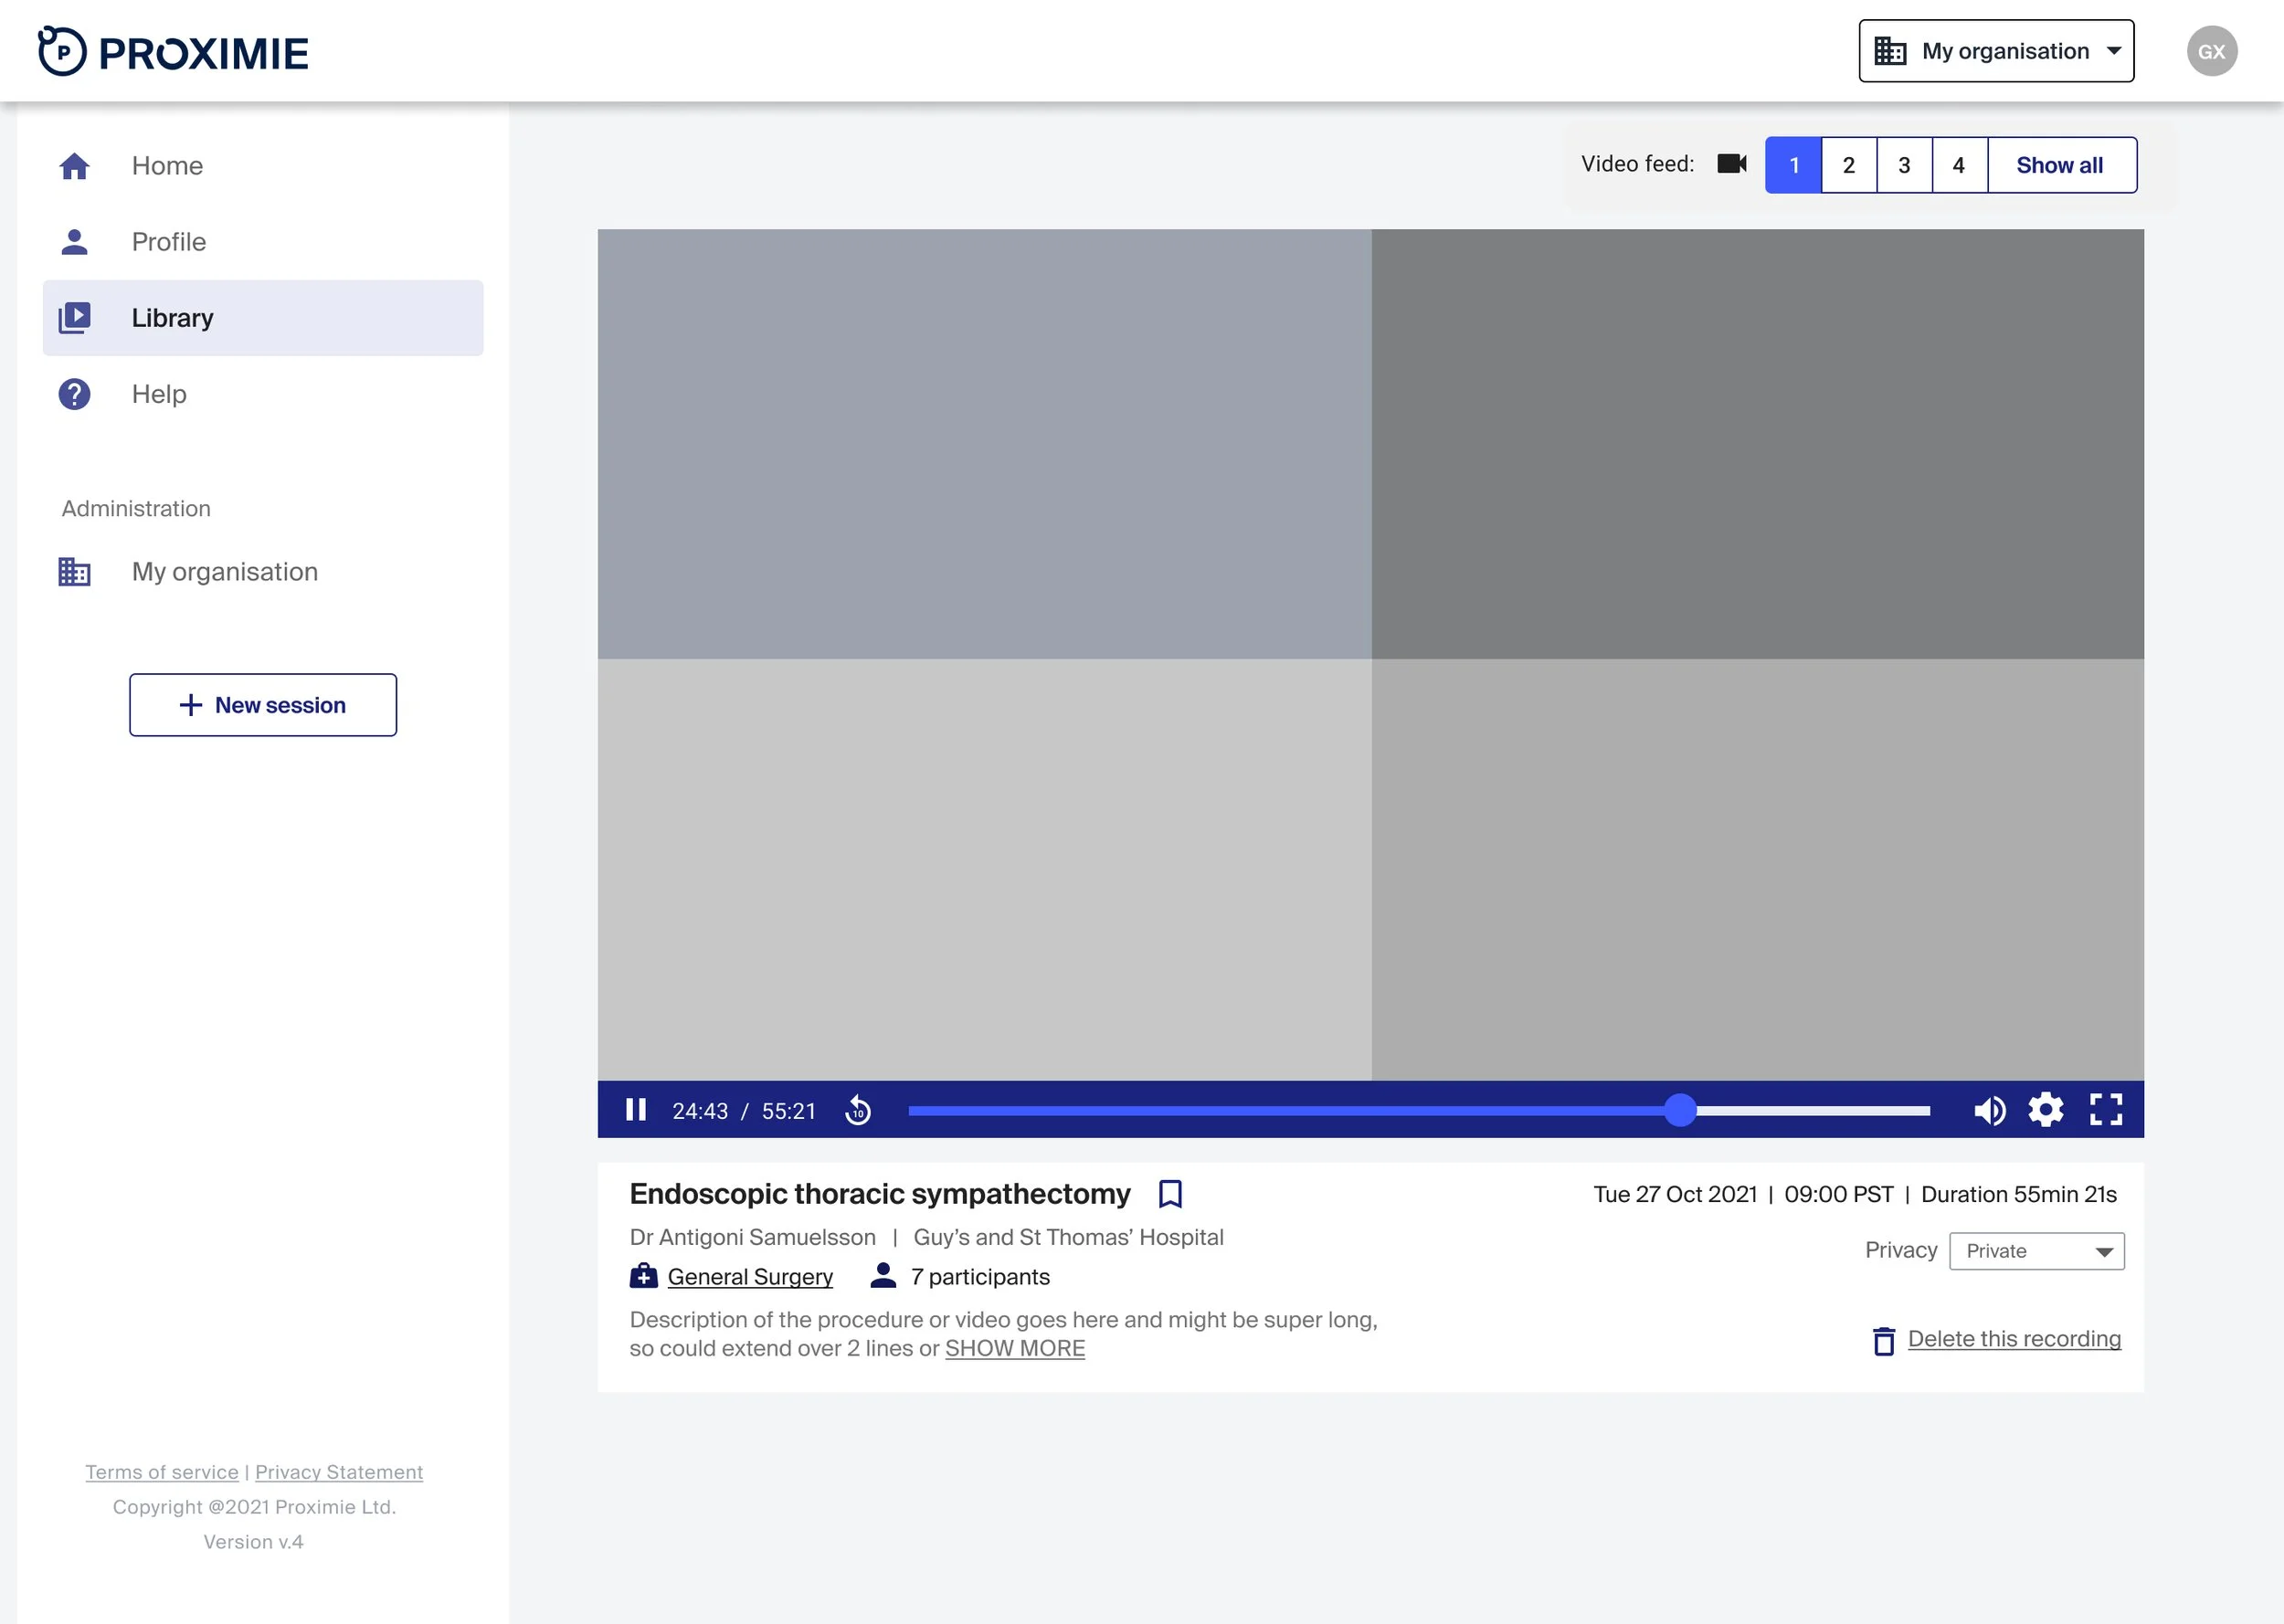Click the video progress slider handle
Screen dimensions: 2284x1624
coord(1680,1110)
